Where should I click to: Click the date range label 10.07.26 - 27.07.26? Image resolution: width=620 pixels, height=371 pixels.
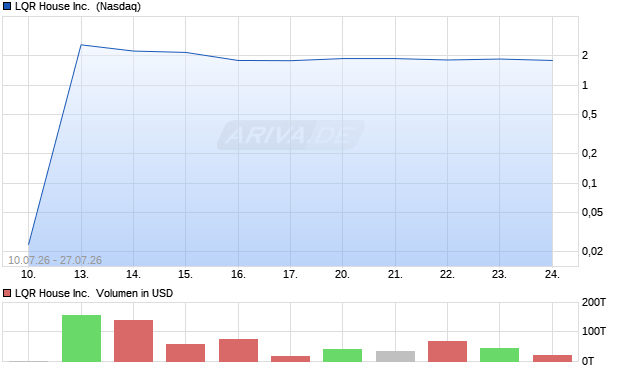[55, 260]
